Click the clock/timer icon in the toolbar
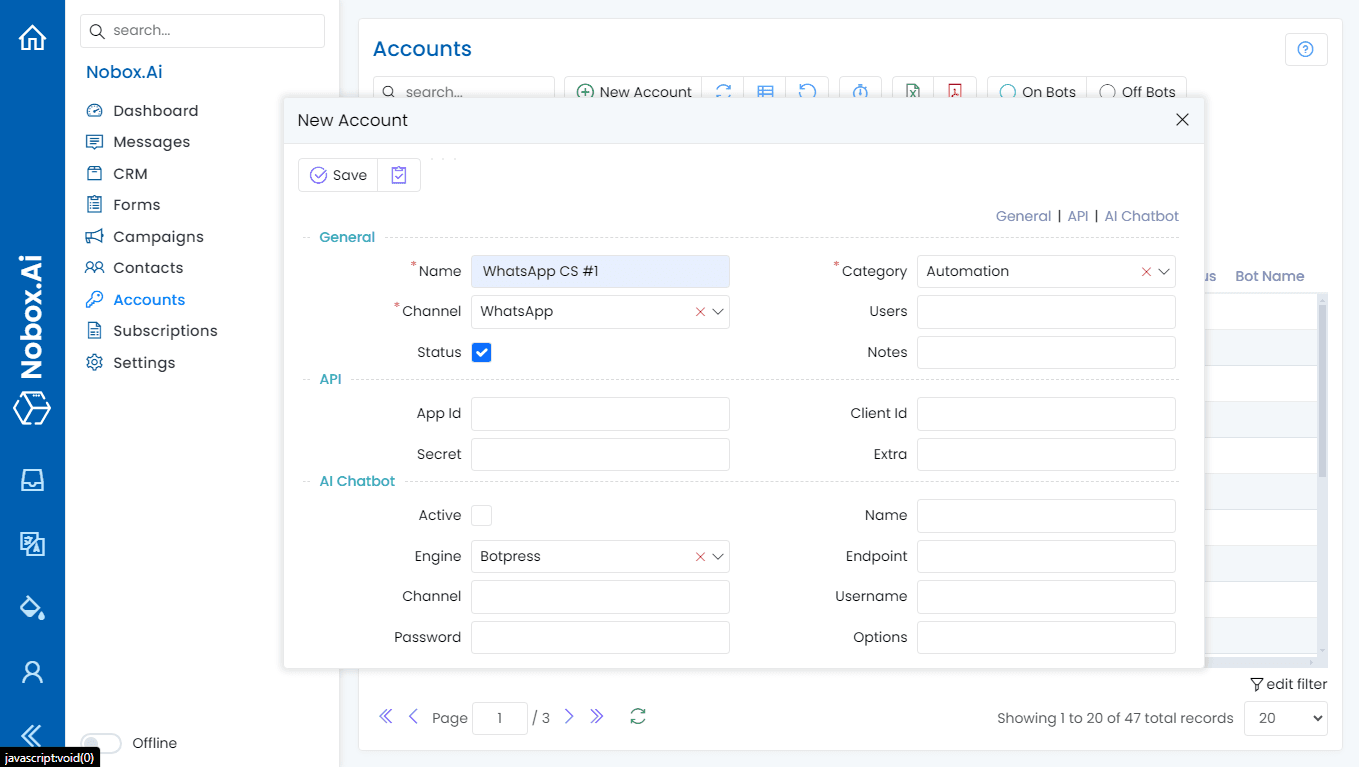Screen dimensions: 1359x767 860,91
